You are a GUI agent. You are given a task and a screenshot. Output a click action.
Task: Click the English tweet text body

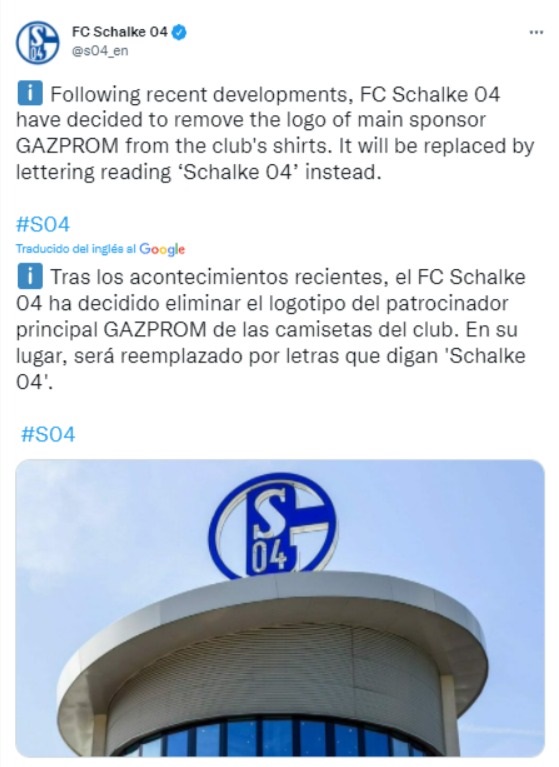275,133
